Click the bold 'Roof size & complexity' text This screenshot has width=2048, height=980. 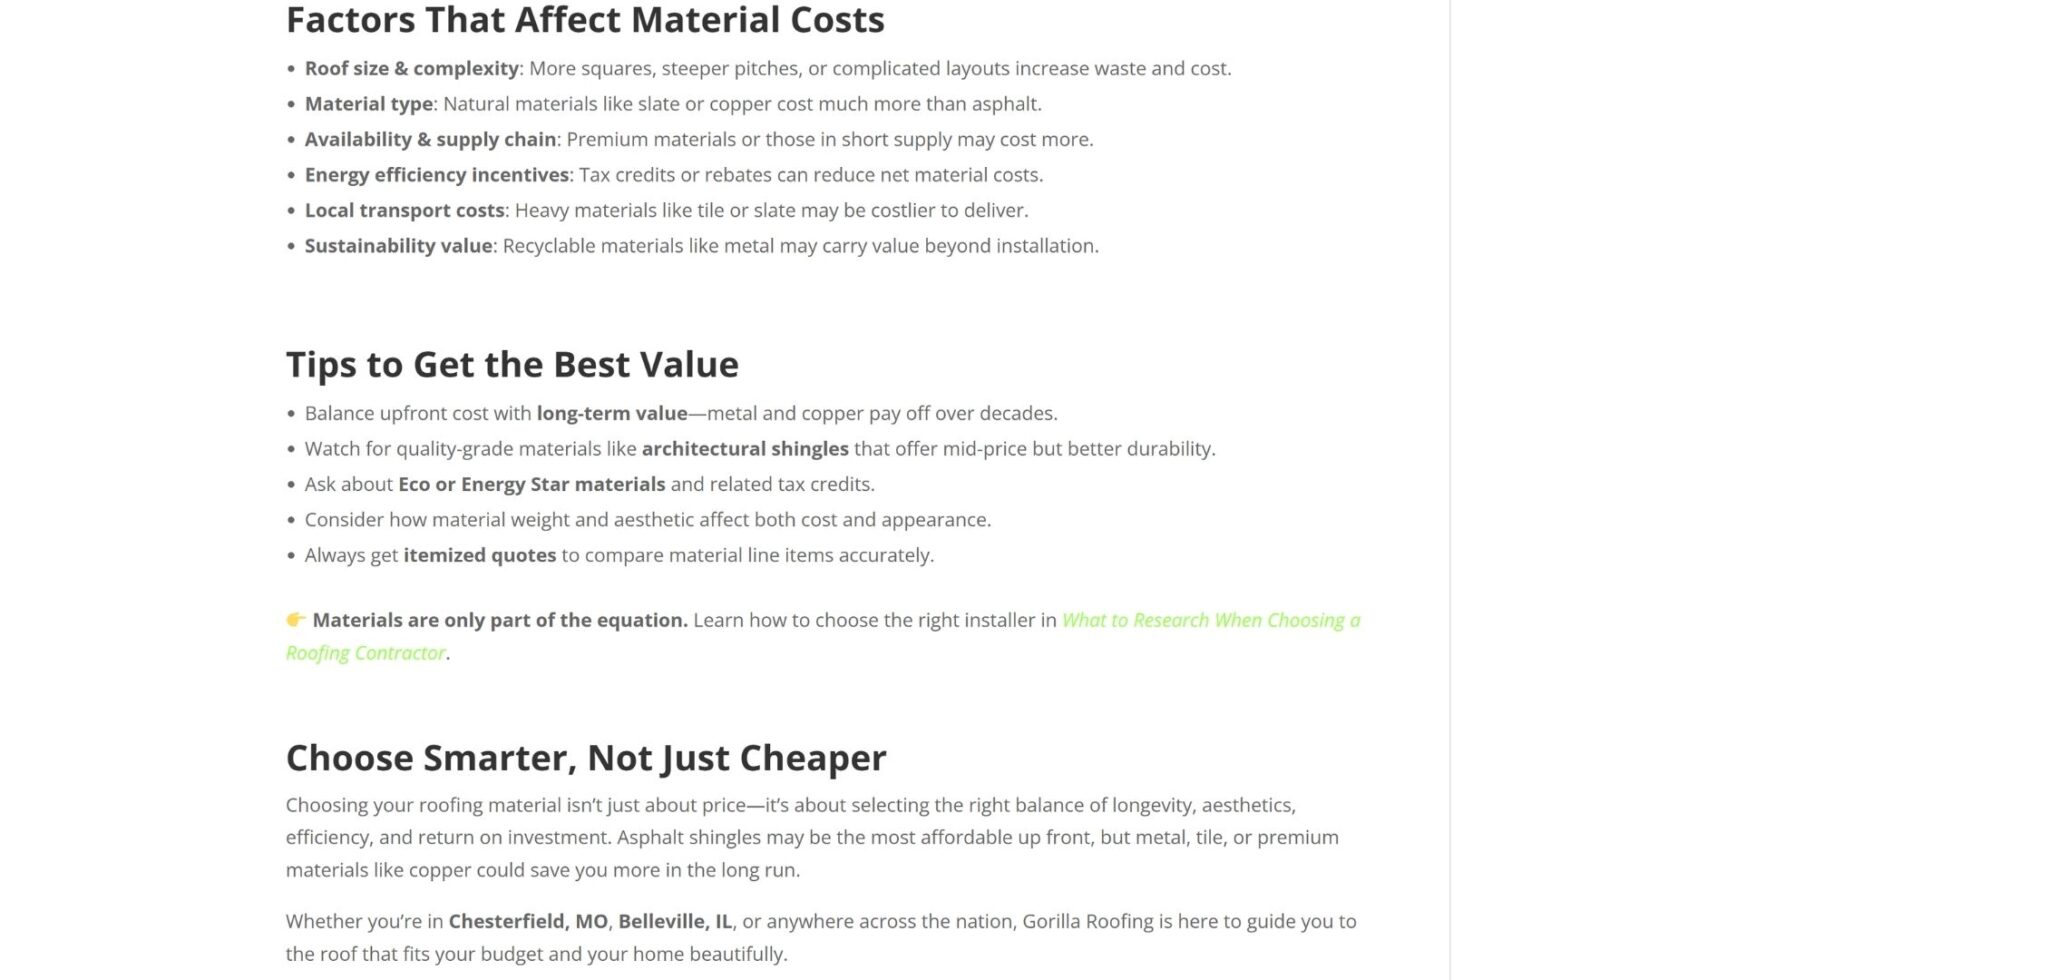click(x=411, y=69)
